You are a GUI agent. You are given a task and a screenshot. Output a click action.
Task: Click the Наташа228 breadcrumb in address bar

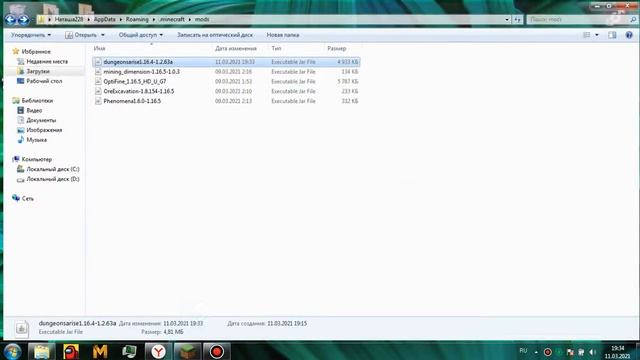click(x=69, y=19)
